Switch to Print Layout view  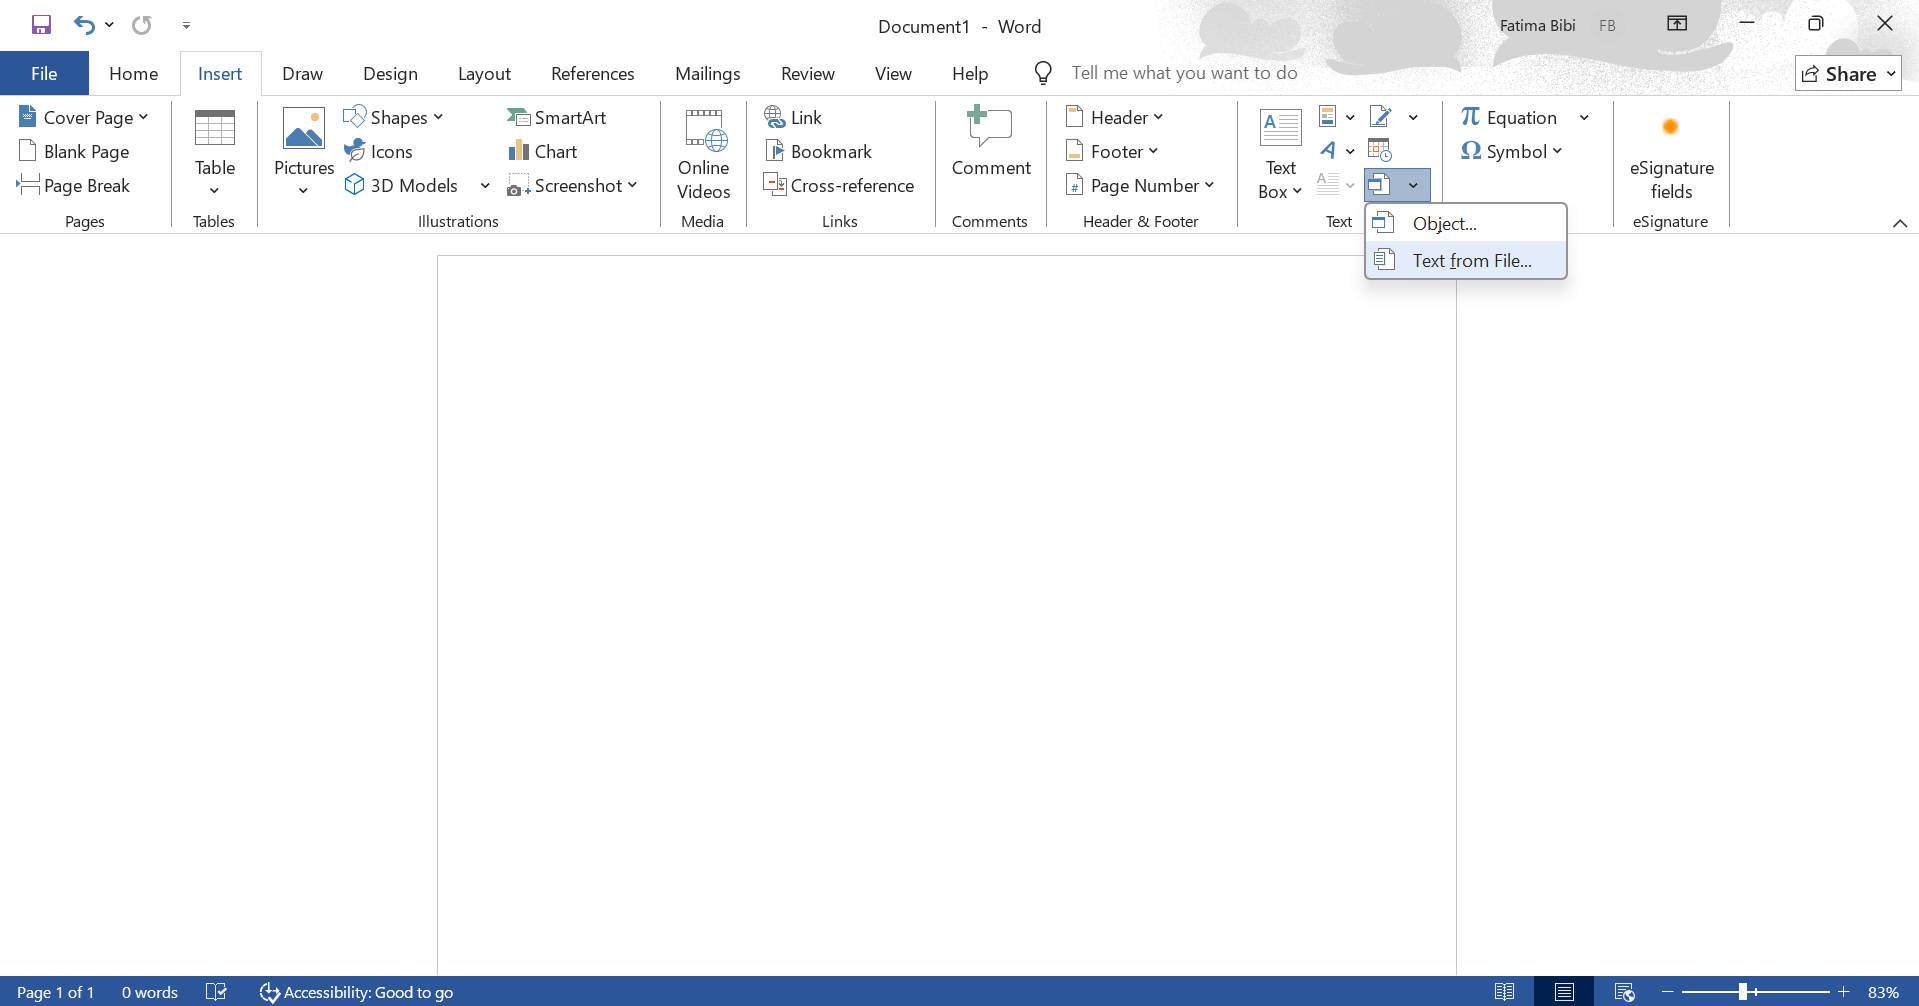pyautogui.click(x=1564, y=992)
